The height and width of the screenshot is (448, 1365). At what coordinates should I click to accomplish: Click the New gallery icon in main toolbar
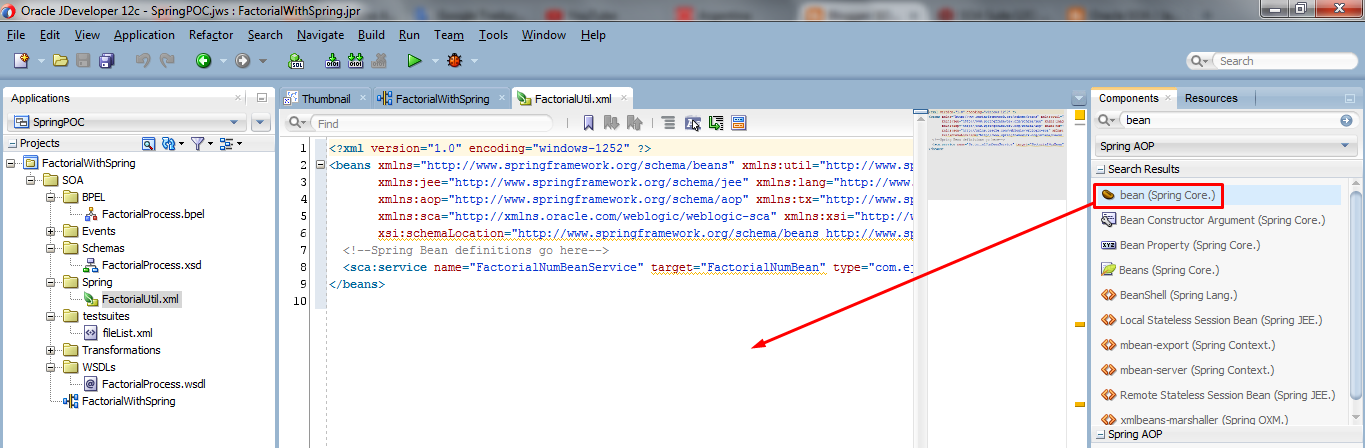22,61
